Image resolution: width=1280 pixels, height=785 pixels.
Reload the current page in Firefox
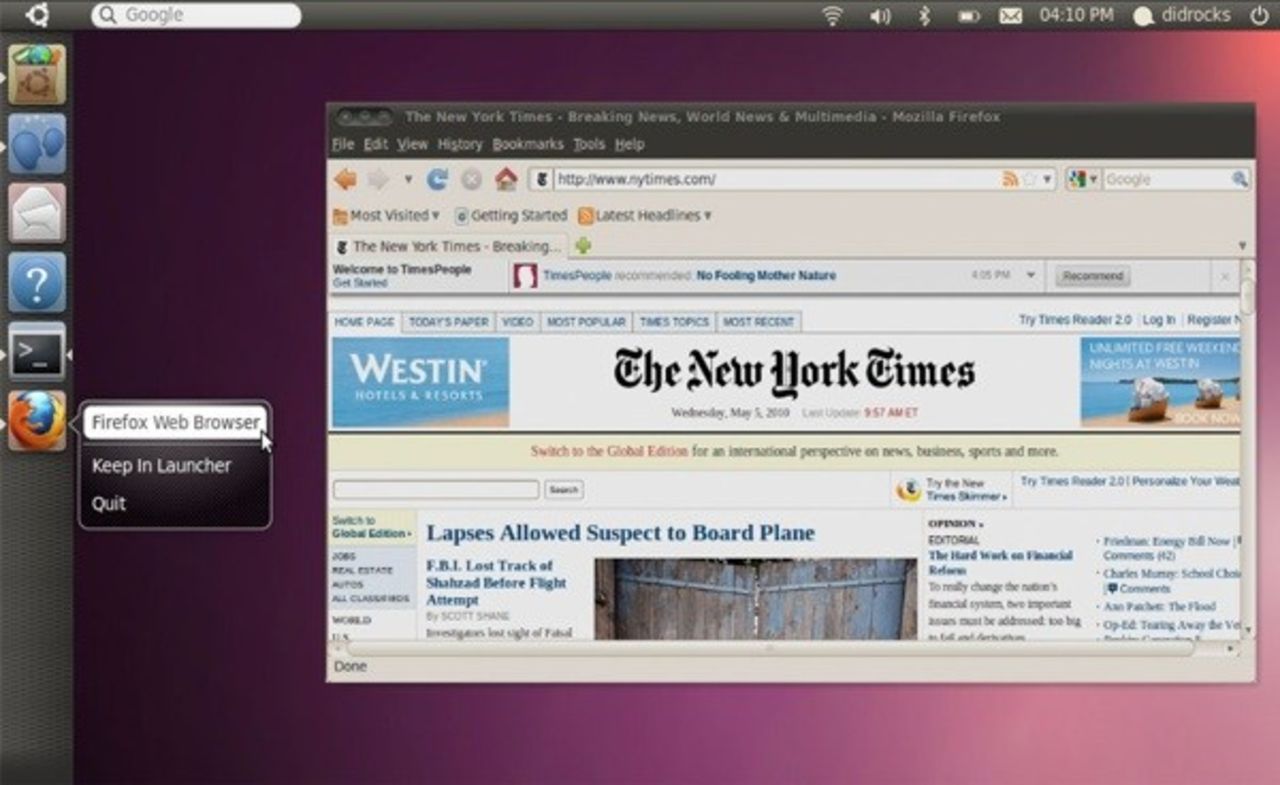[x=437, y=178]
